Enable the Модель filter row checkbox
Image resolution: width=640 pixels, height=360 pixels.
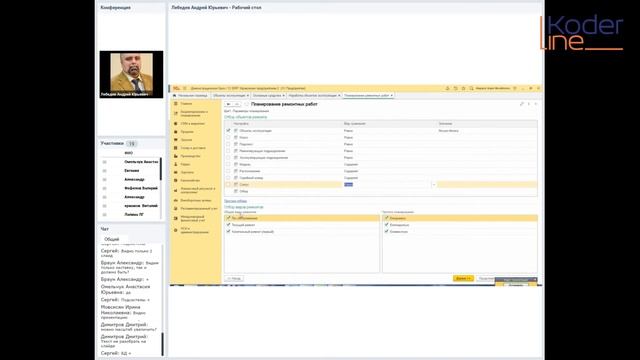(228, 164)
